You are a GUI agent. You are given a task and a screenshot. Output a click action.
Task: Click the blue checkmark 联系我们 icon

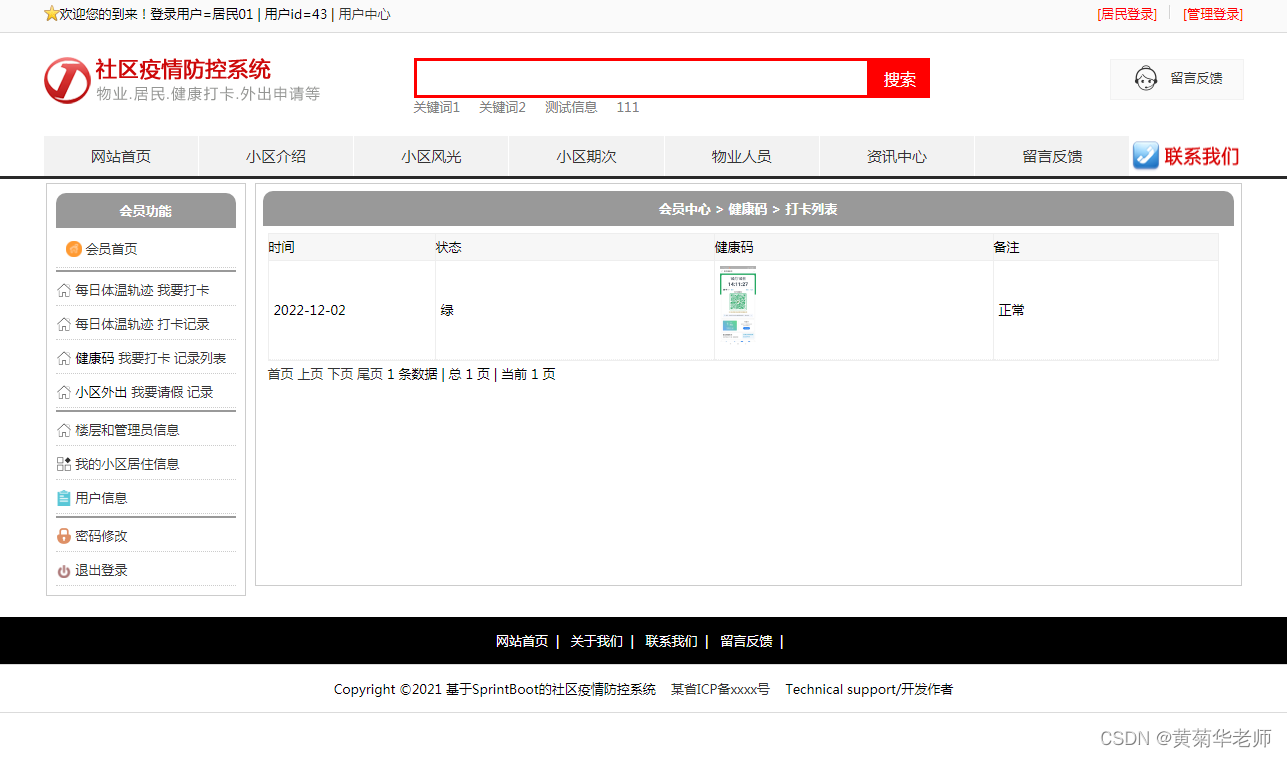(x=1146, y=155)
